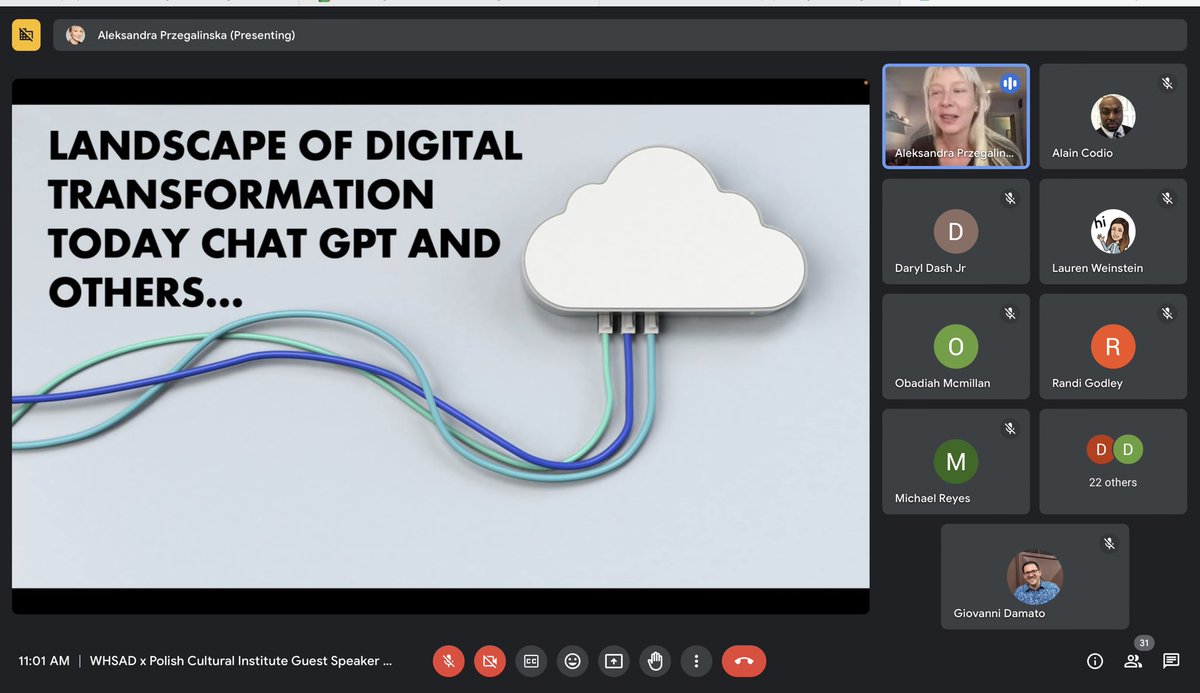1200x693 pixels.
Task: Raise hand using the hand icon
Action: tap(655, 661)
